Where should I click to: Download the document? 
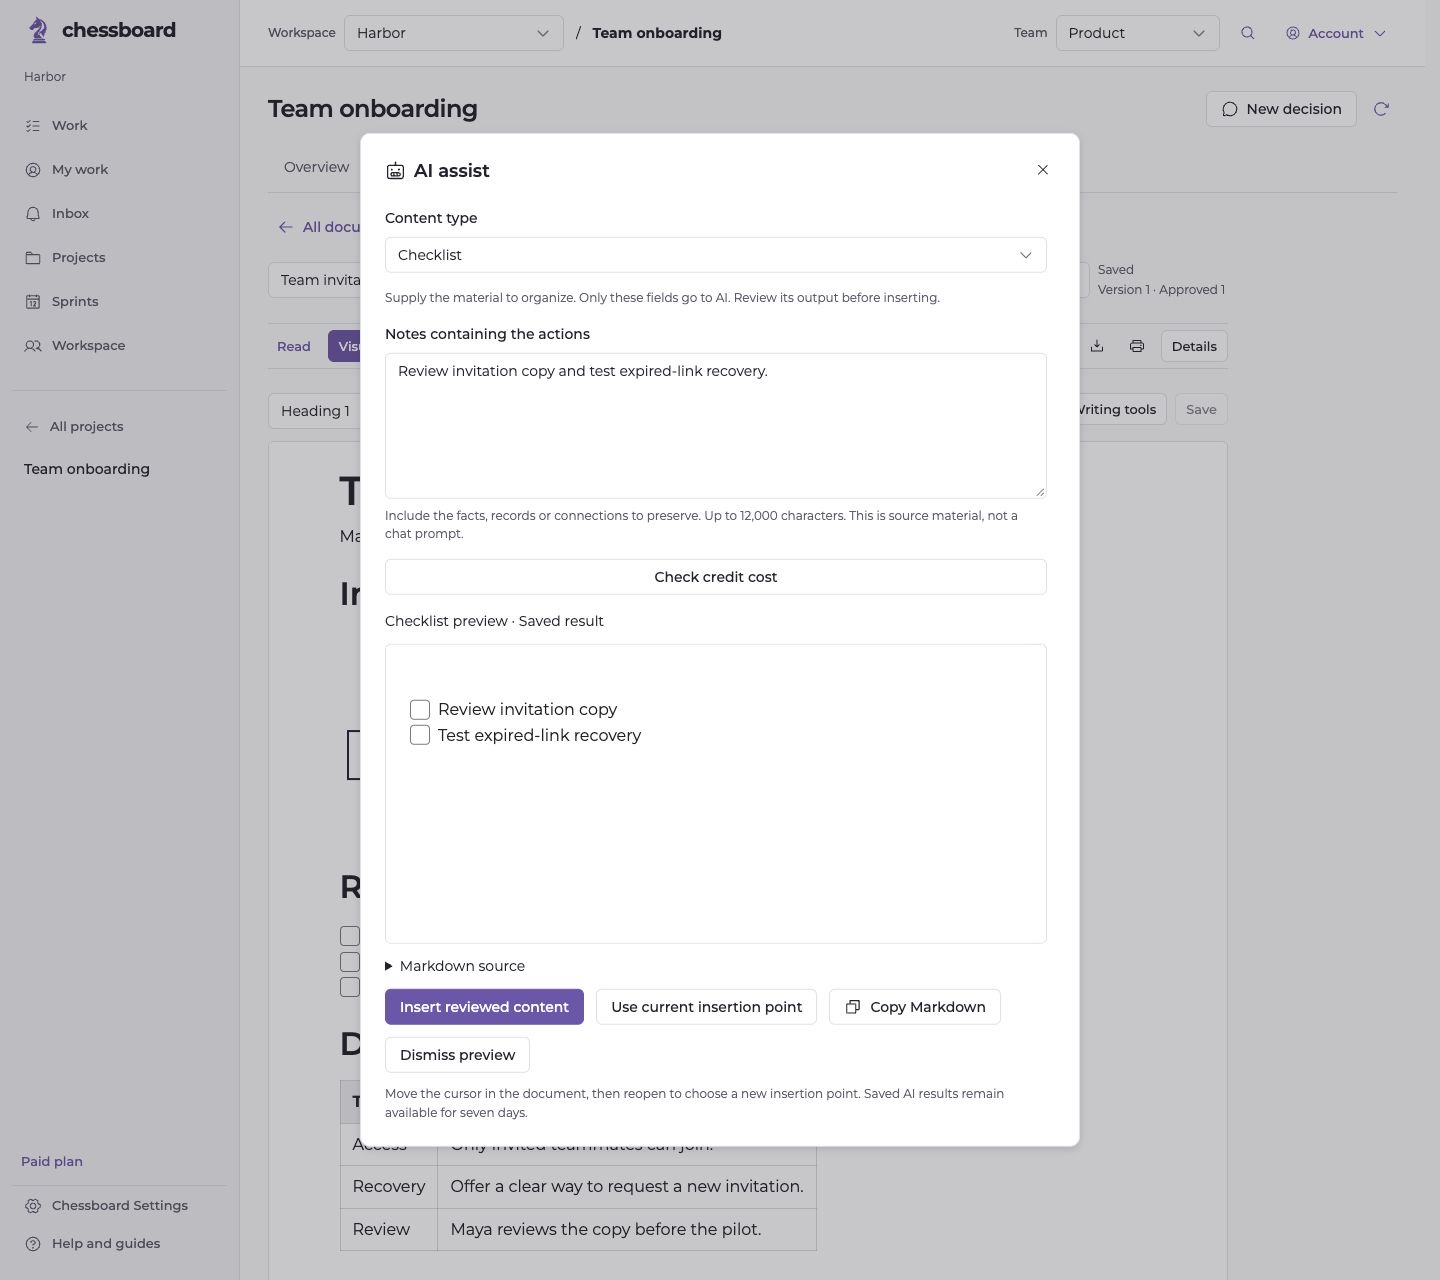coord(1097,346)
